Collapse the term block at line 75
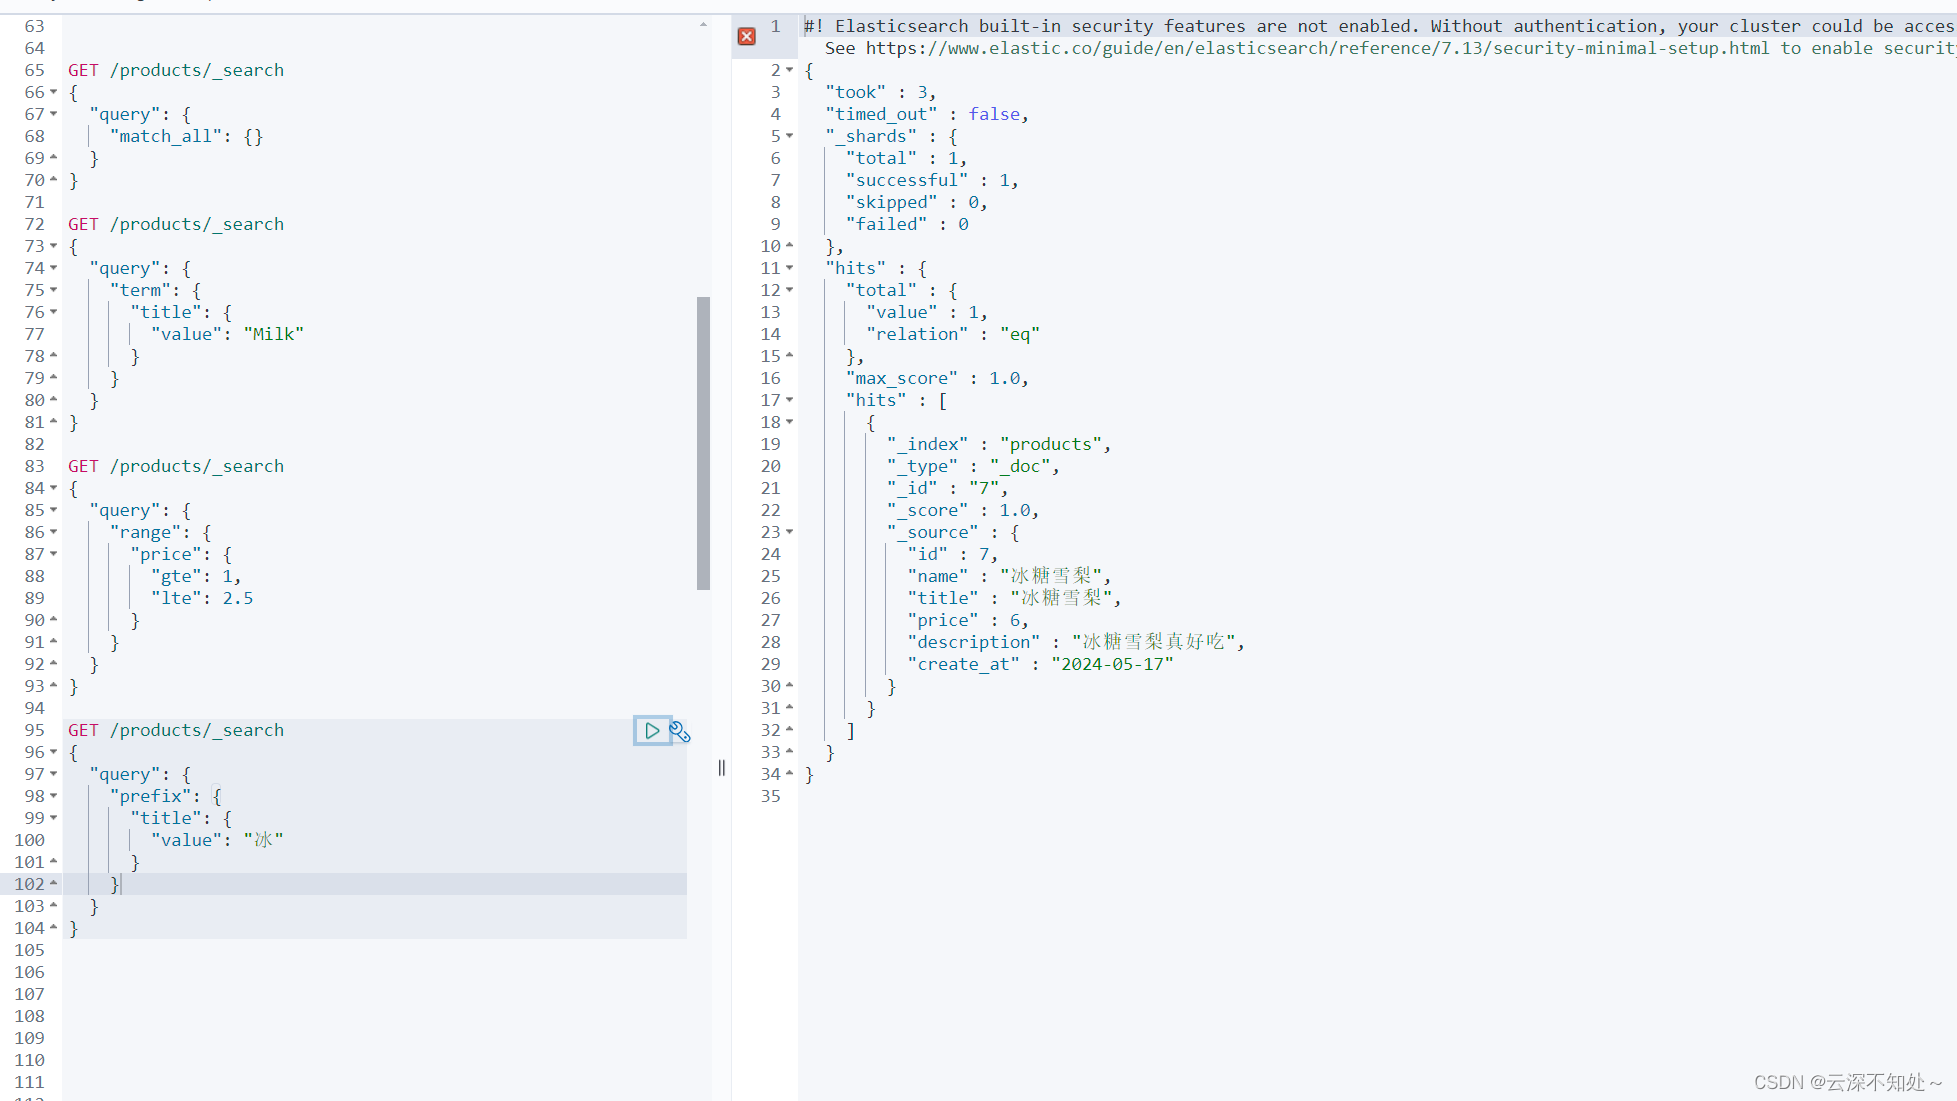1957x1101 pixels. [x=54, y=290]
